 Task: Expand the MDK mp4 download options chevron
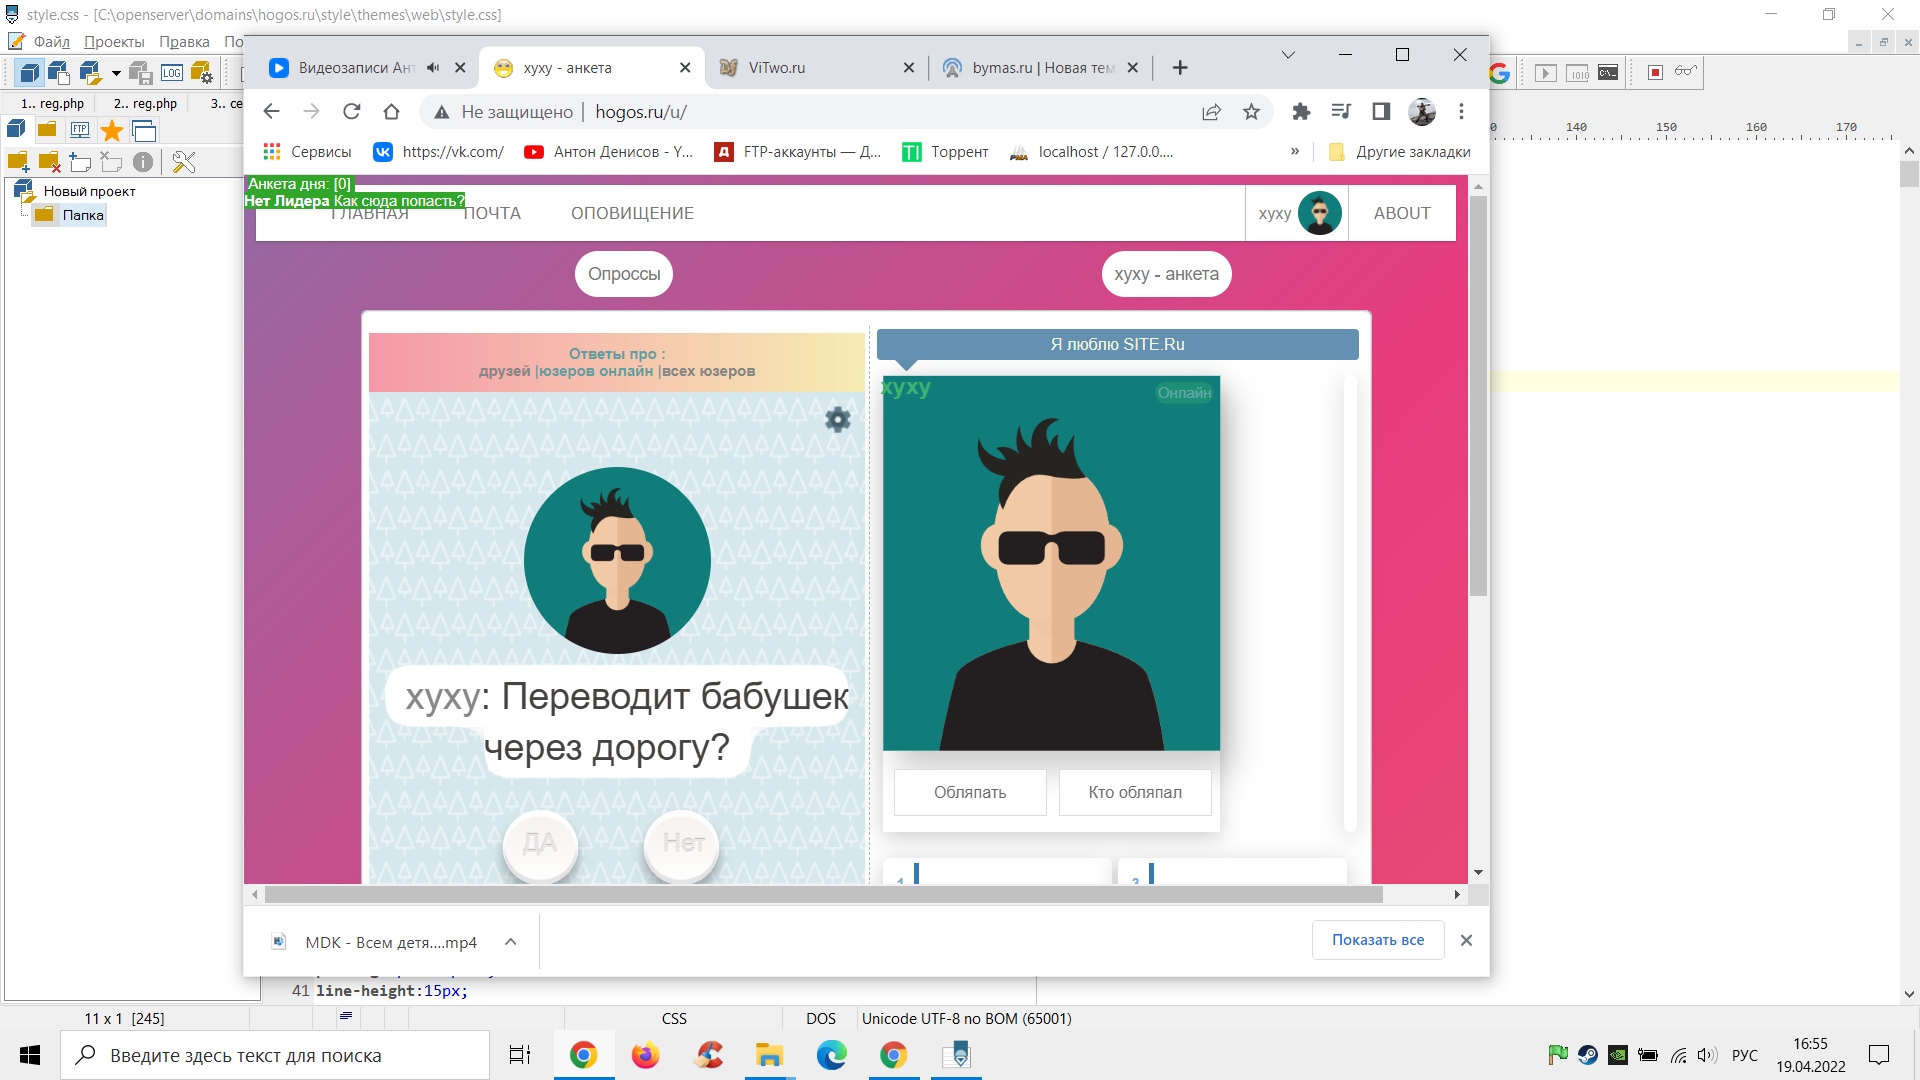510,942
